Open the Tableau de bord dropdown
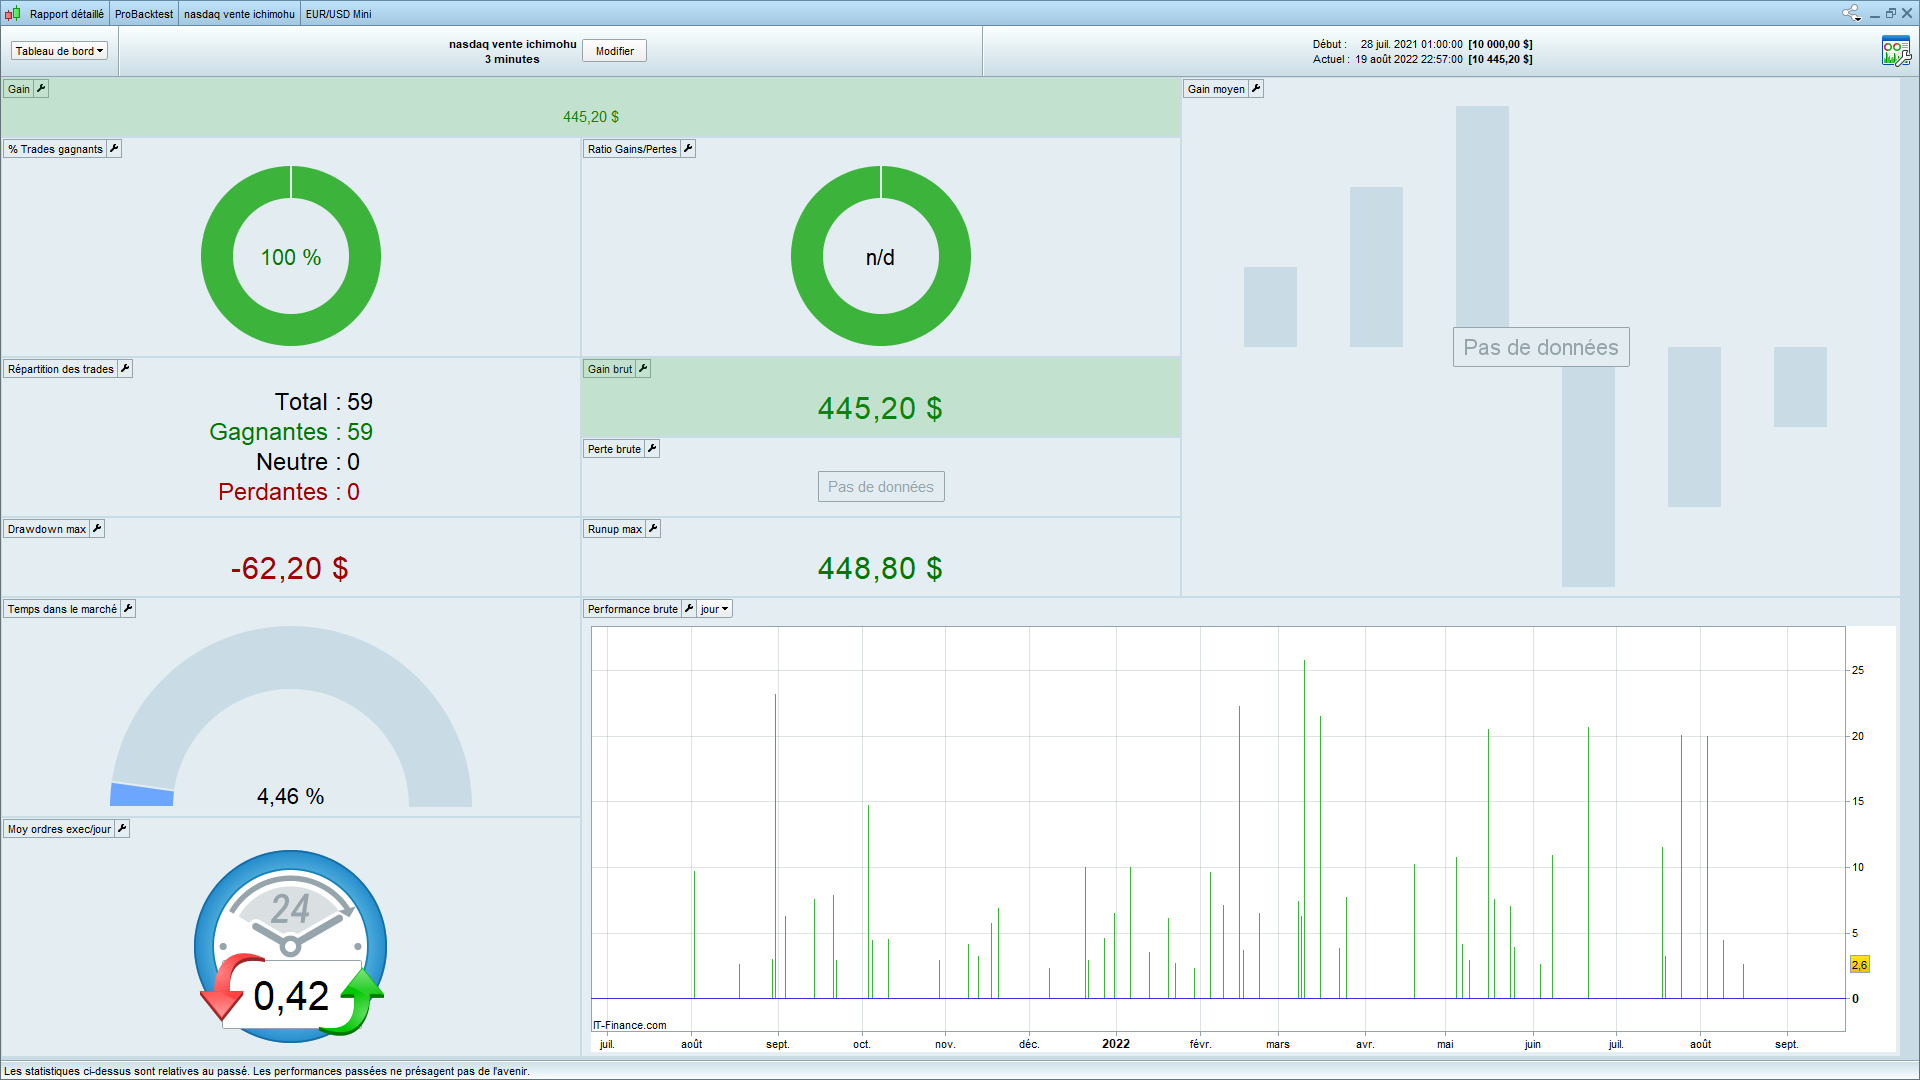Image resolution: width=1920 pixels, height=1080 pixels. point(59,51)
